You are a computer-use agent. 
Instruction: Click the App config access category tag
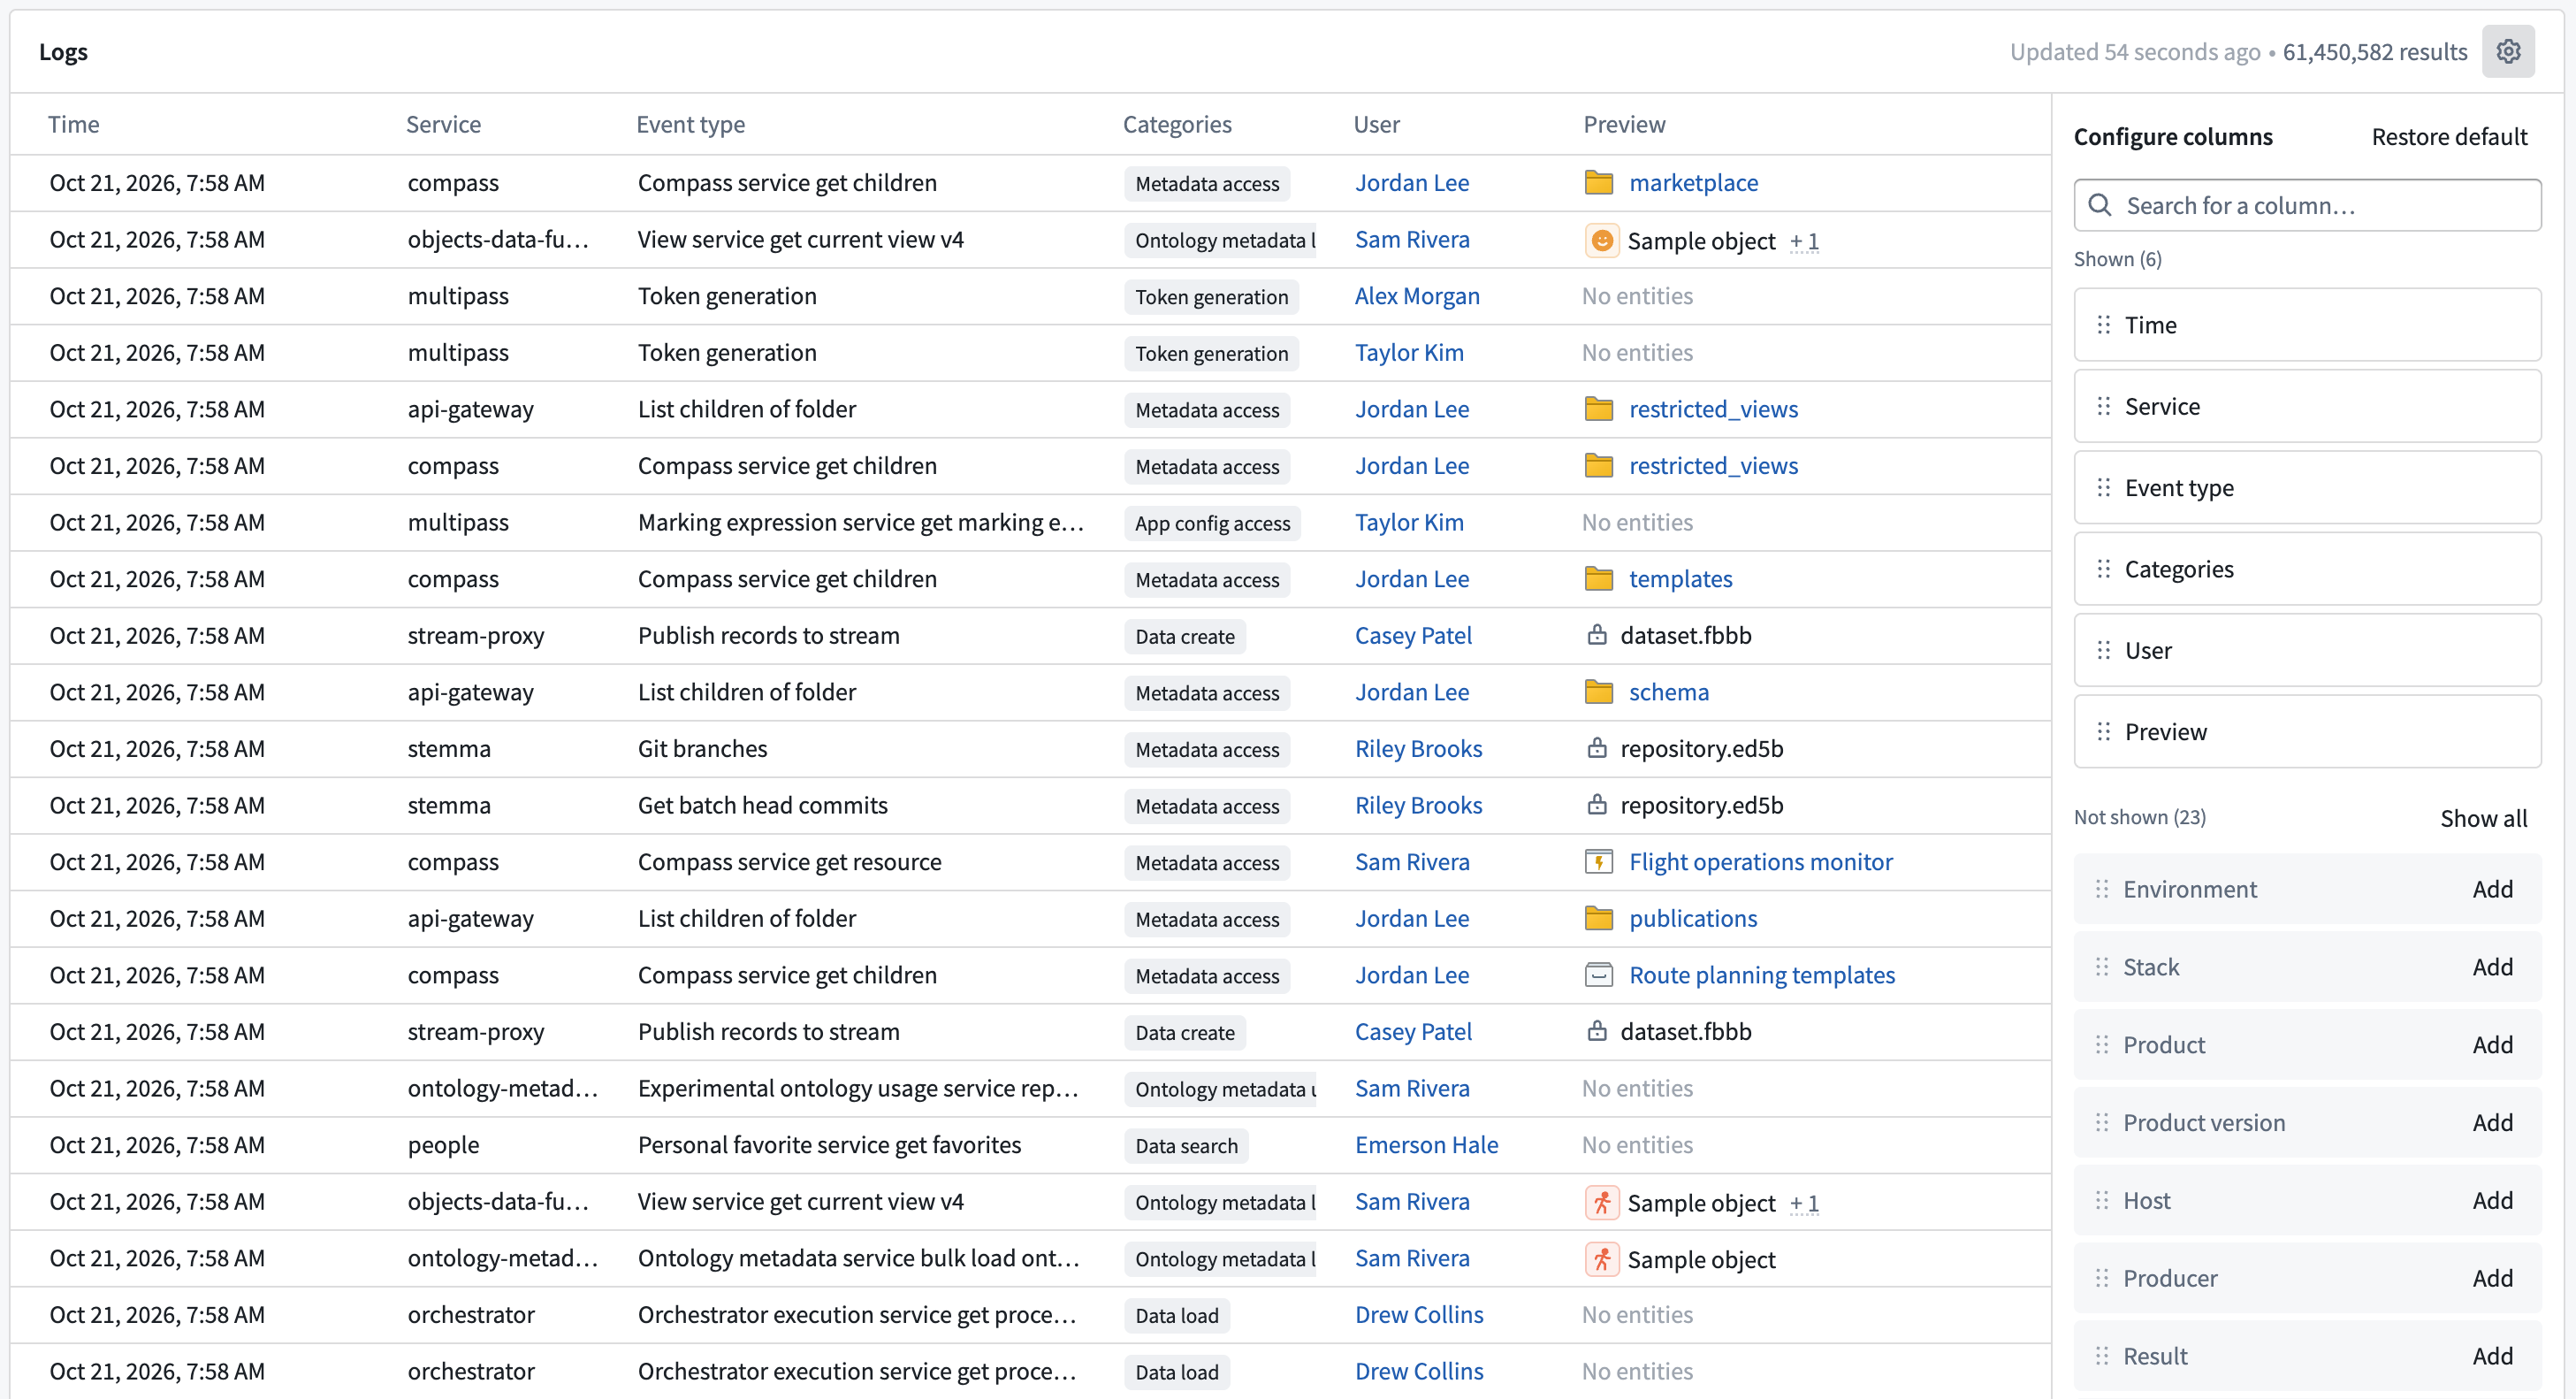pyautogui.click(x=1212, y=523)
